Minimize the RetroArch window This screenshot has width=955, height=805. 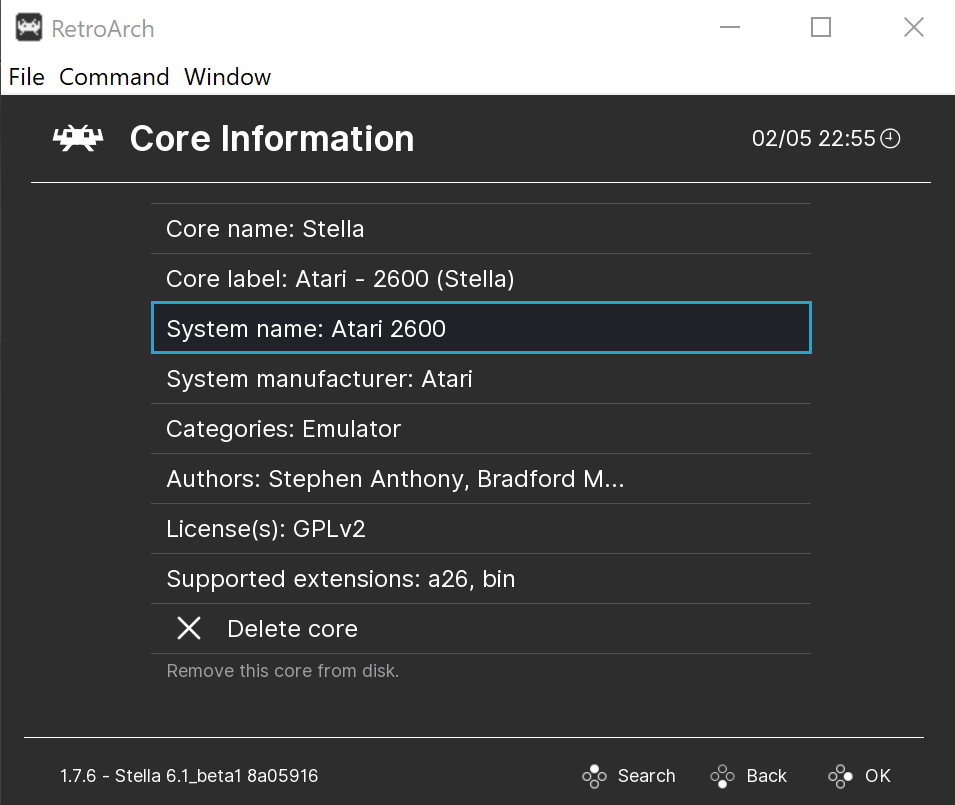click(x=730, y=27)
